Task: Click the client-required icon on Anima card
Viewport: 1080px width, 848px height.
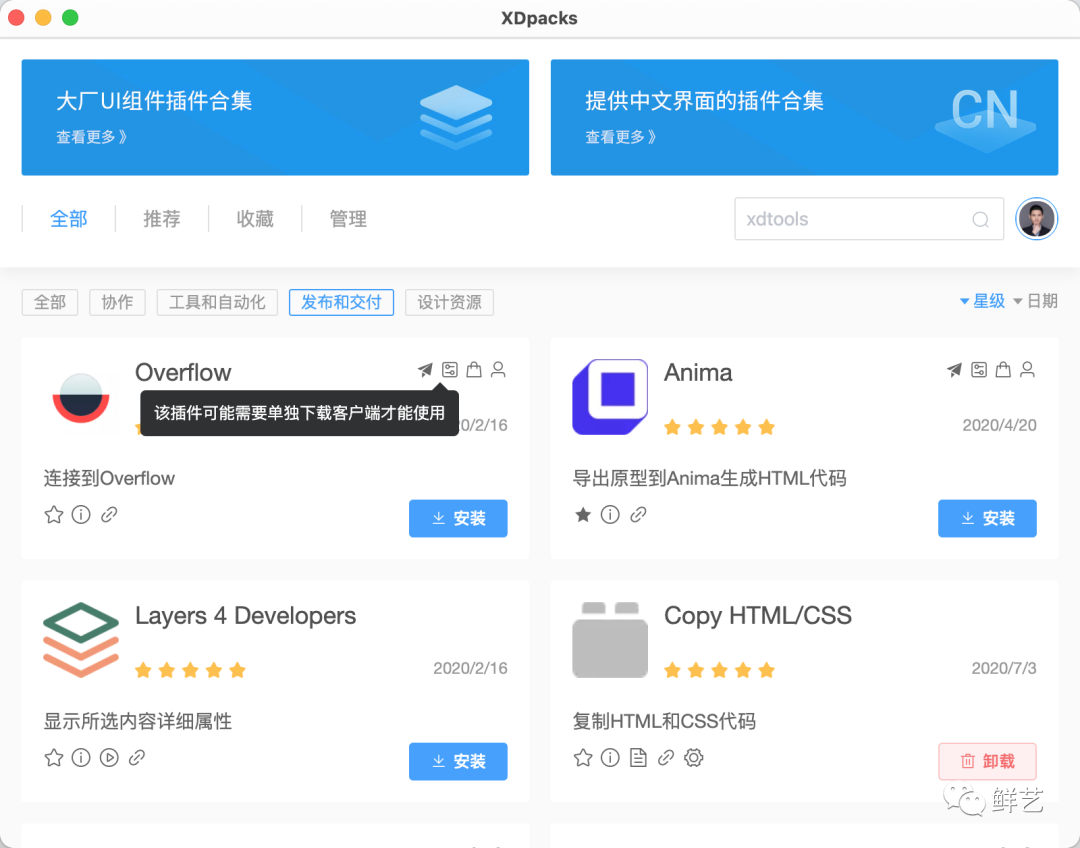Action: (979, 370)
